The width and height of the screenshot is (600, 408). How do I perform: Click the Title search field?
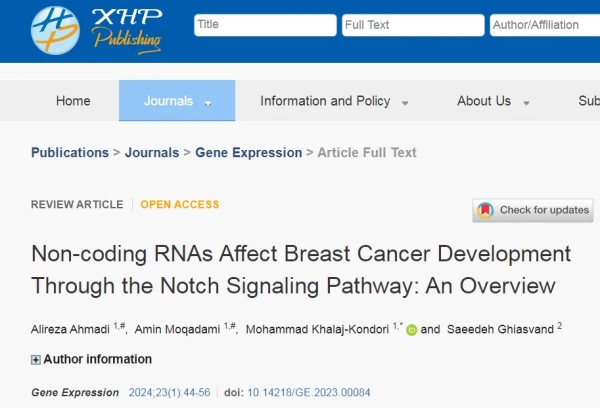point(265,25)
